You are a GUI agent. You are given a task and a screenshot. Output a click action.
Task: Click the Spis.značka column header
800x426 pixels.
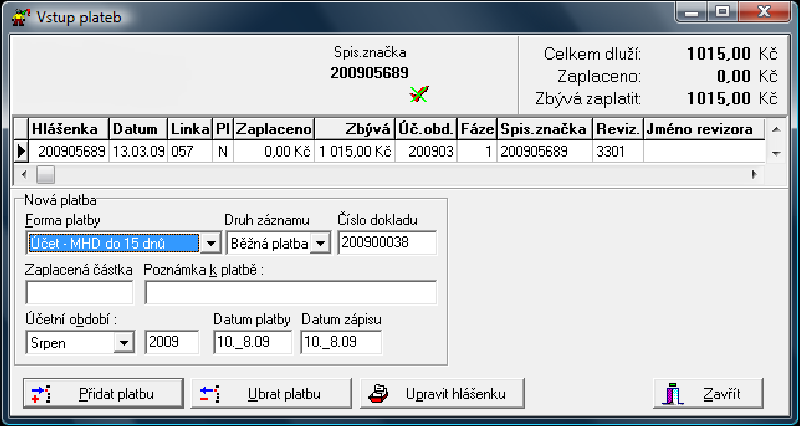tap(544, 129)
